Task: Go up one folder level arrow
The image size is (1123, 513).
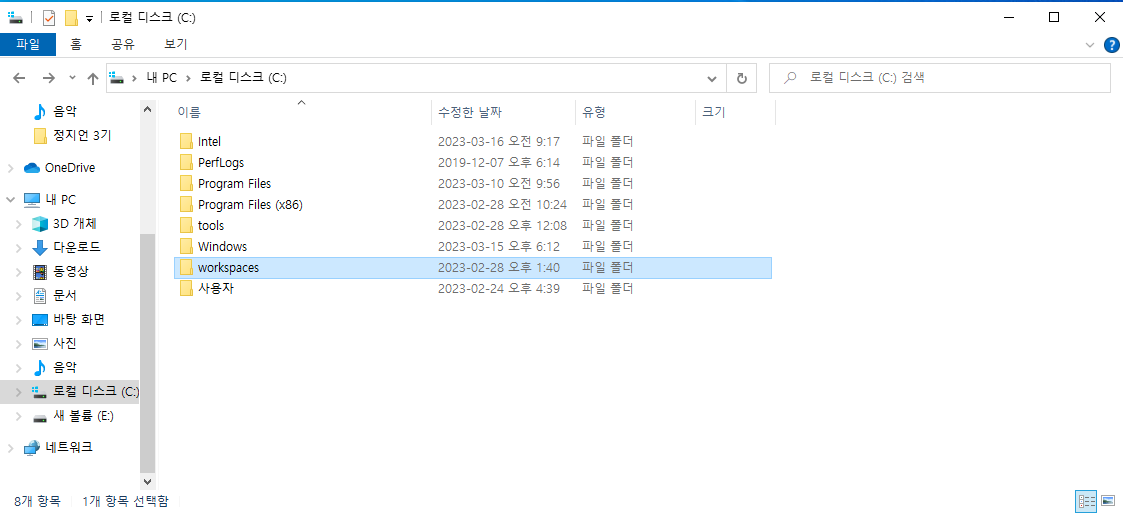Action: tap(92, 78)
